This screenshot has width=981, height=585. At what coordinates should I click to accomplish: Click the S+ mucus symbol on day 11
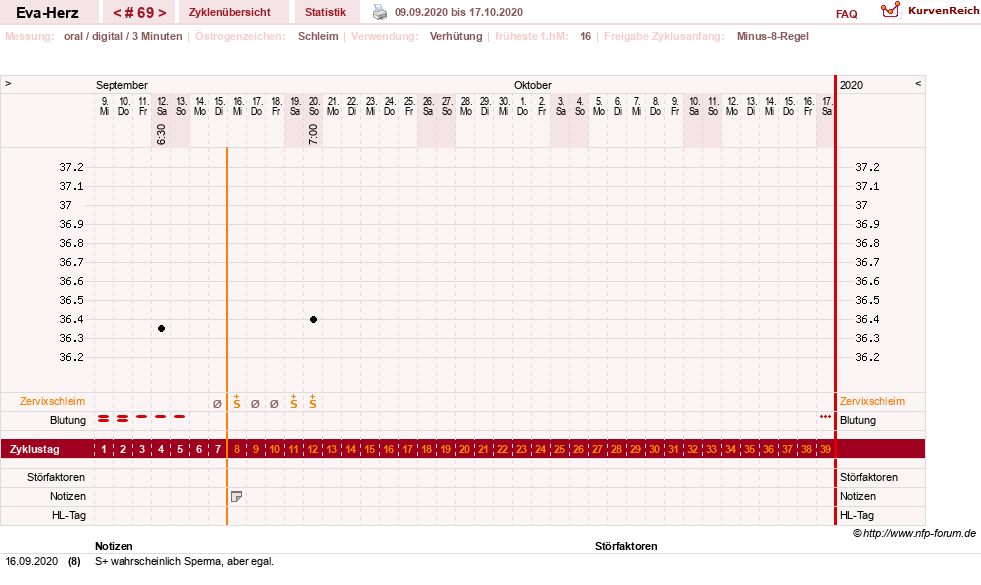coord(293,402)
